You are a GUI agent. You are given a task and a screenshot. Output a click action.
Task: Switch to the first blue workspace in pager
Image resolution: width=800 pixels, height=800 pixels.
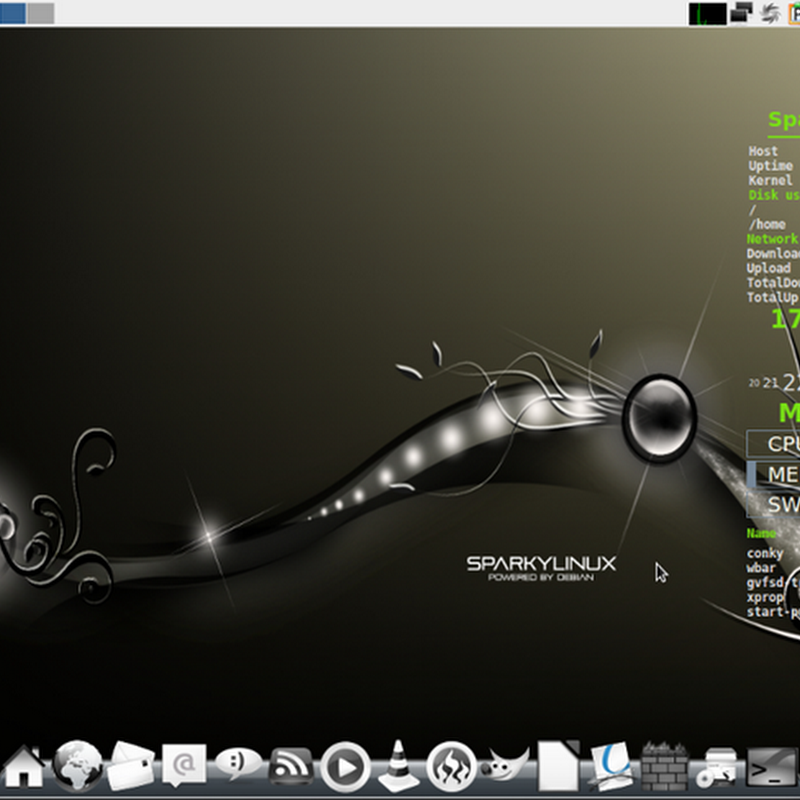(12, 13)
